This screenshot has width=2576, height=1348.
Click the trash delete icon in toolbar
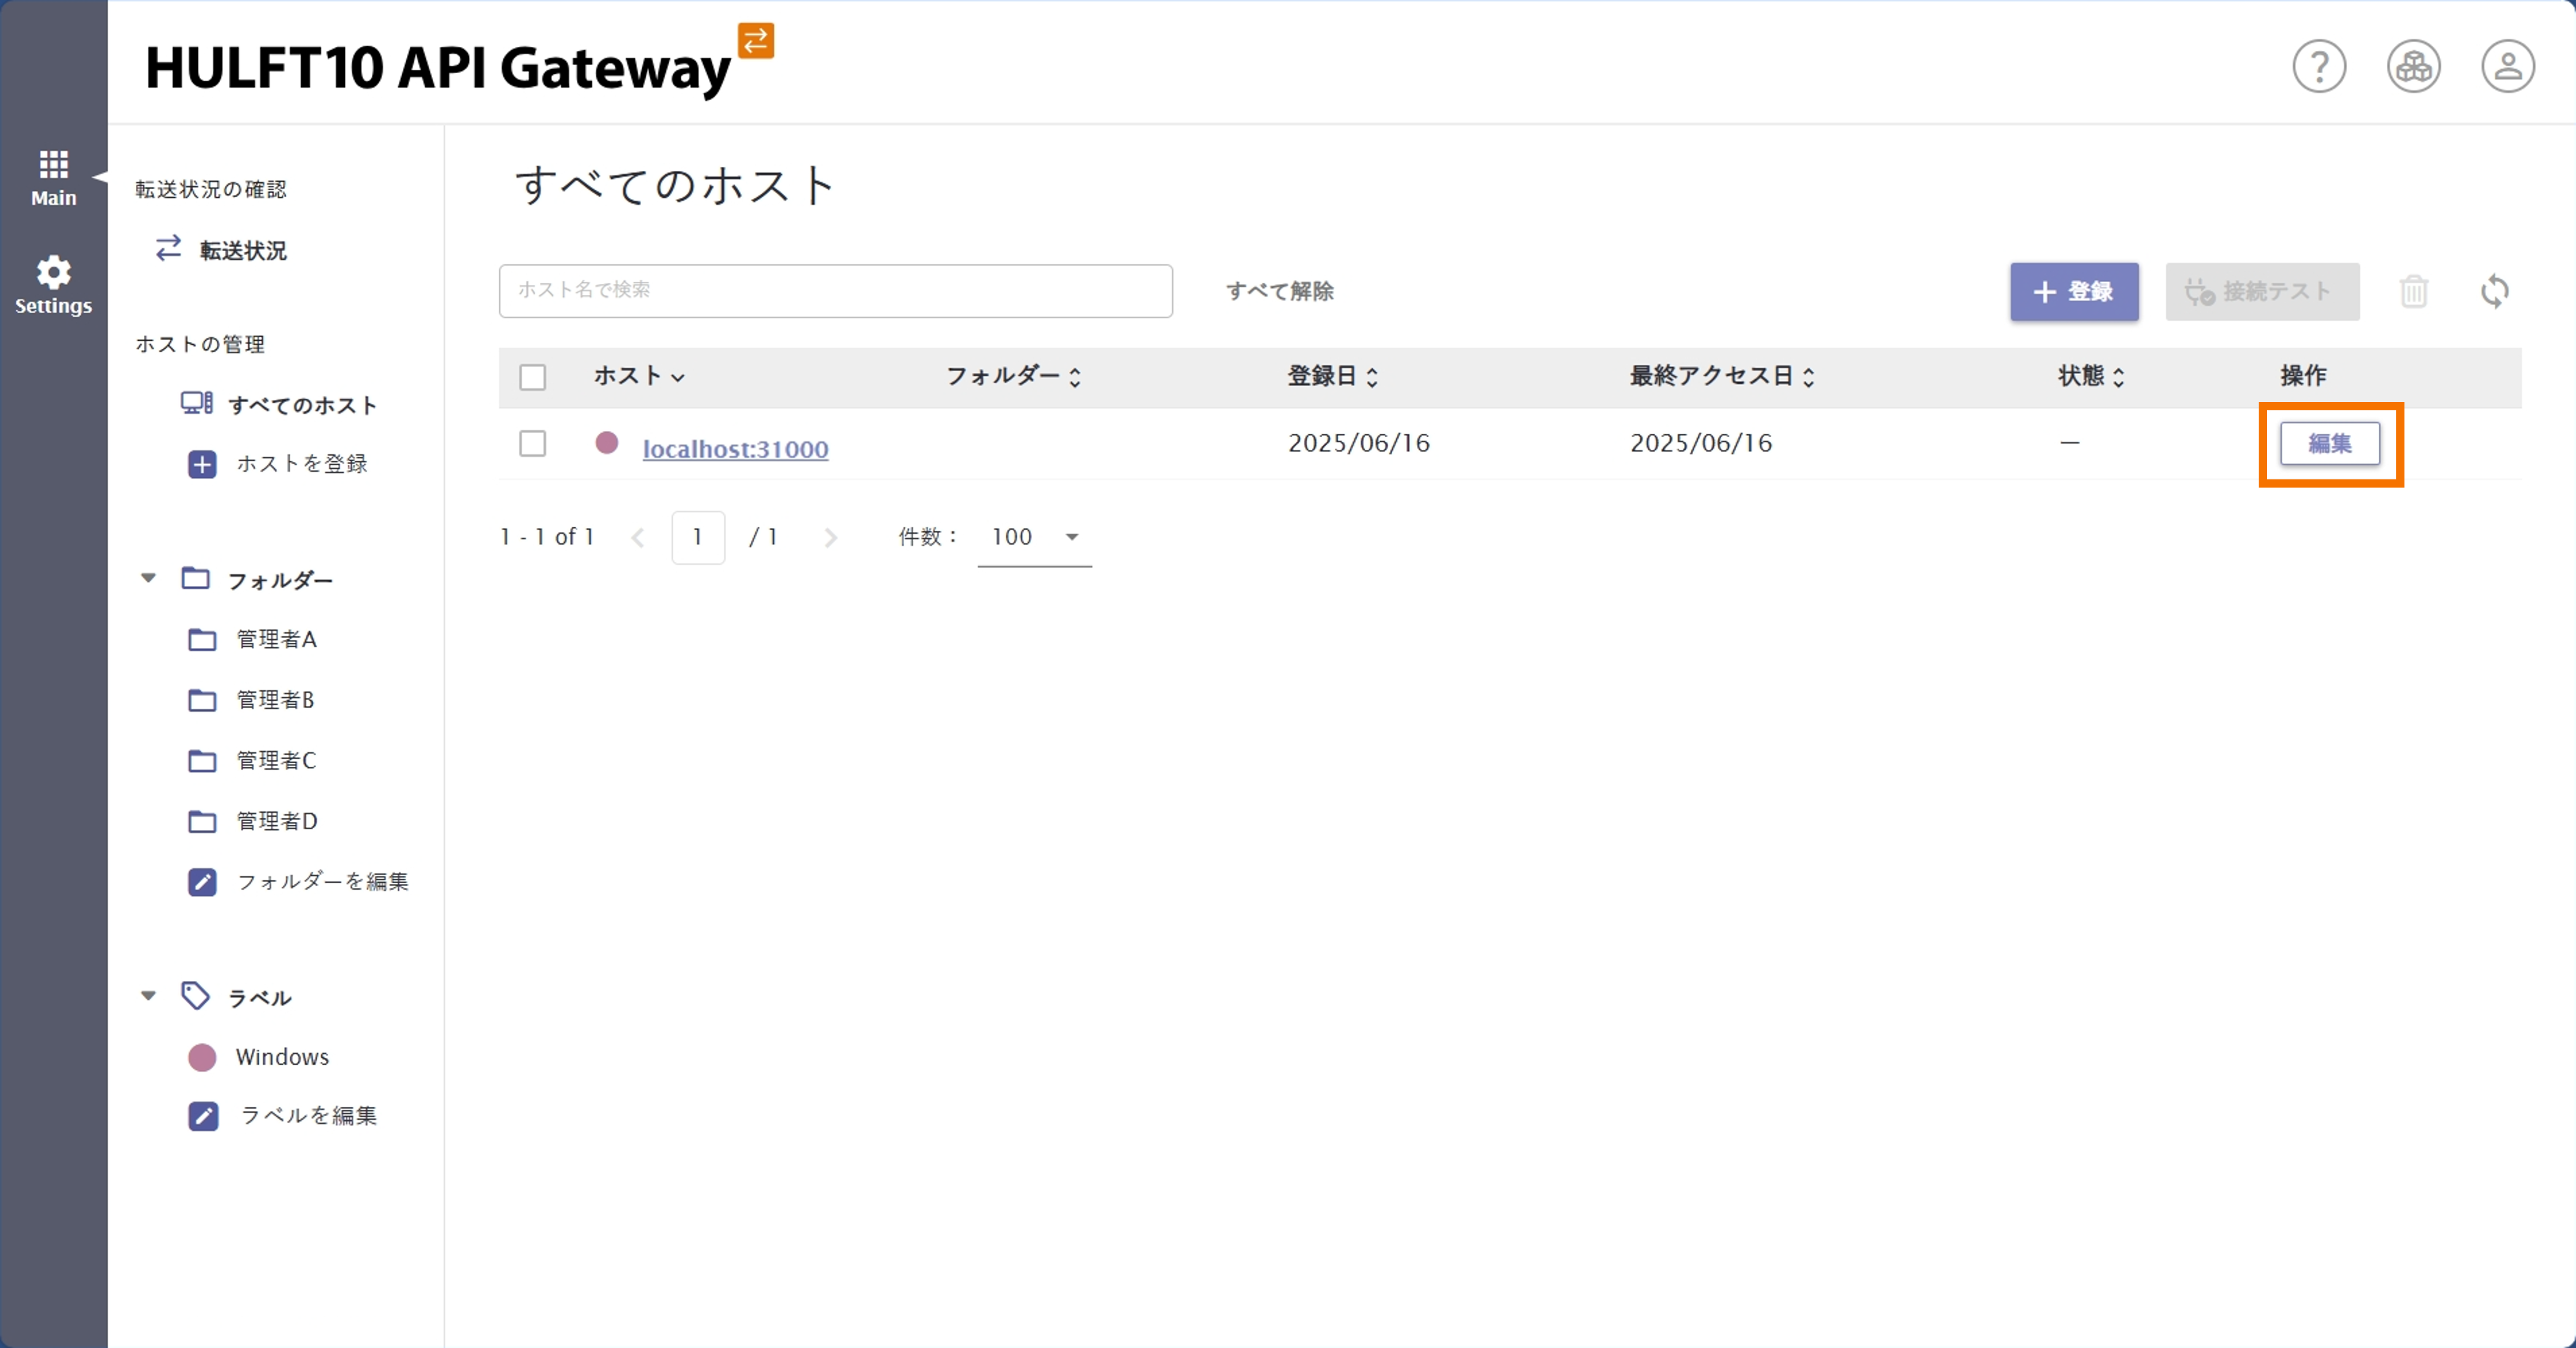coord(2414,291)
